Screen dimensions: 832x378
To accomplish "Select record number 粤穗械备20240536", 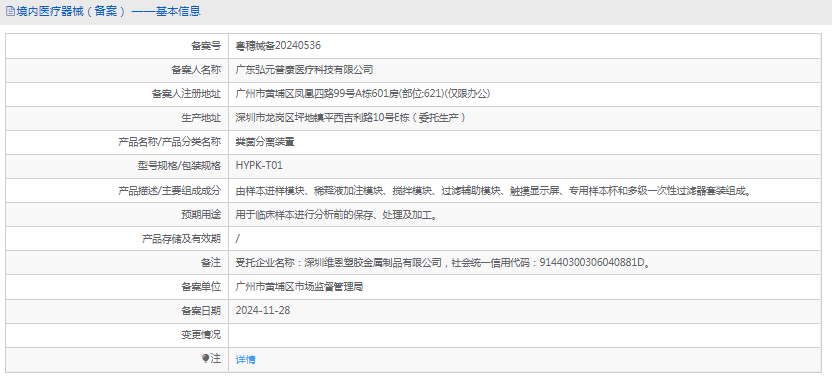I will (278, 46).
